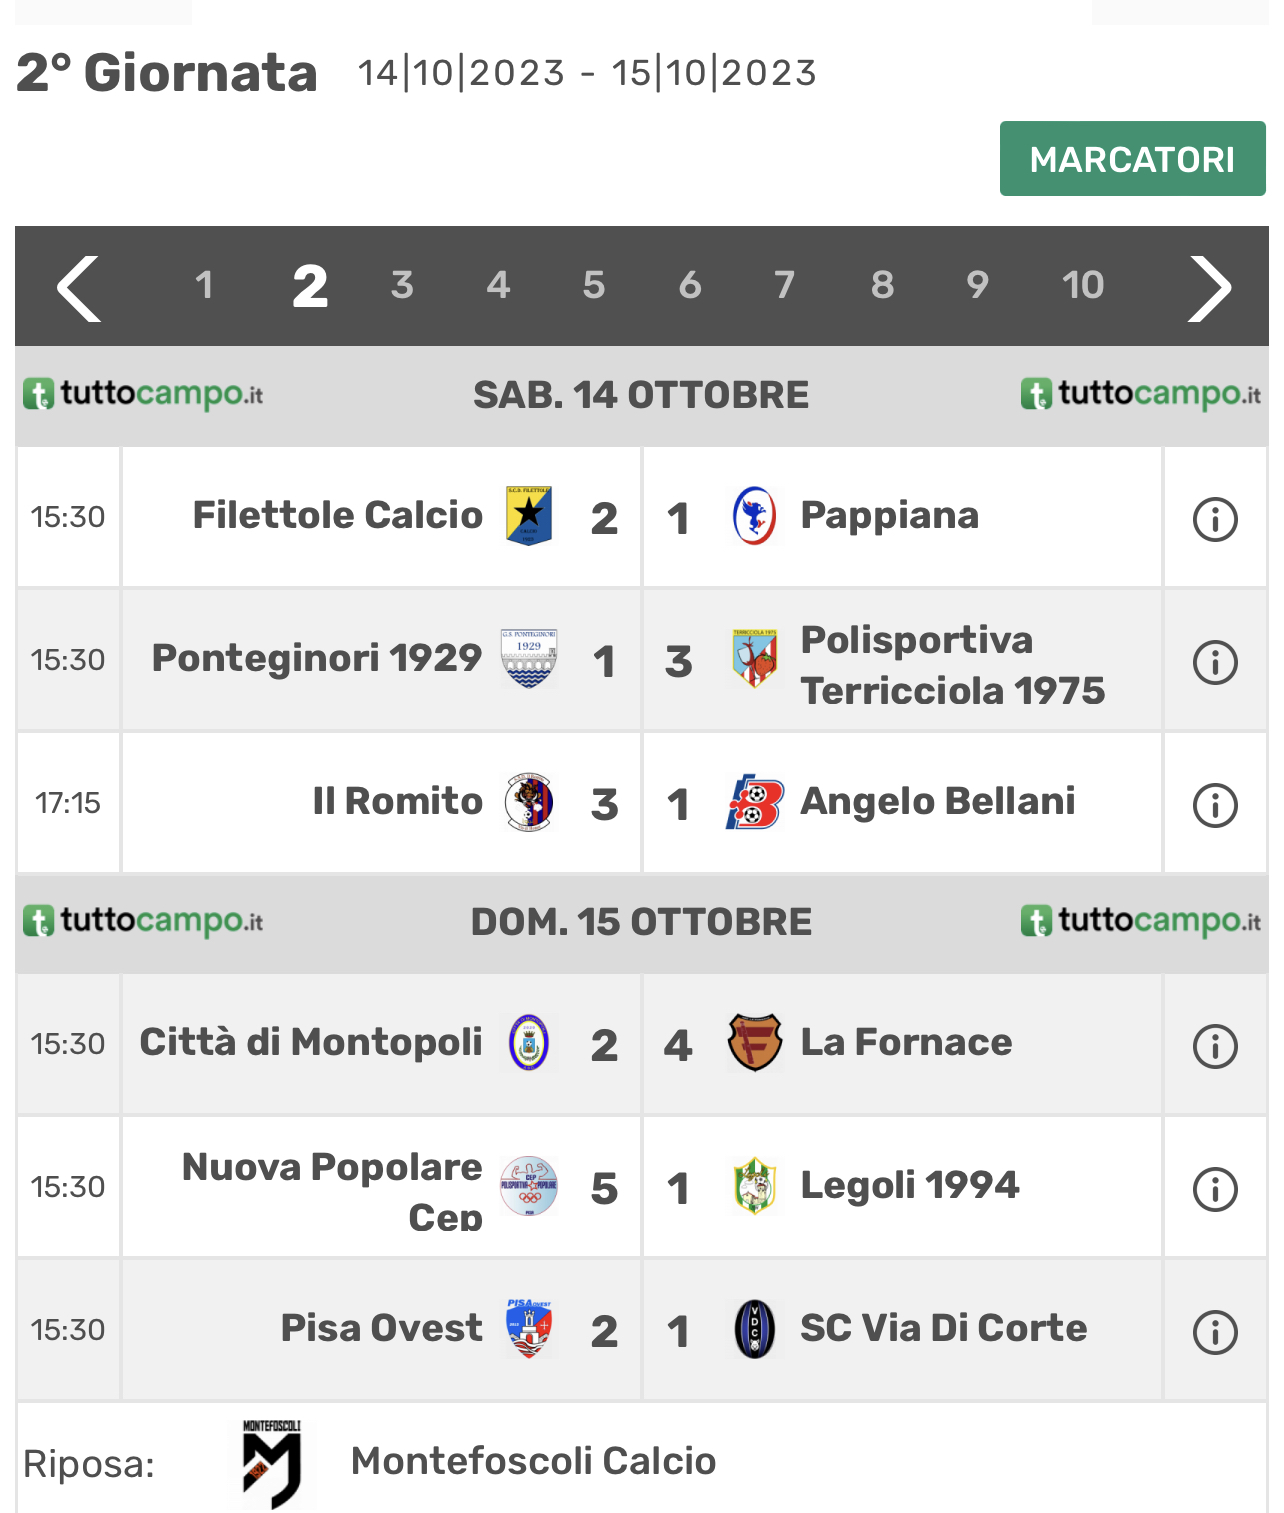The width and height of the screenshot is (1284, 1513).
Task: Jump to matchday 7
Action: (785, 286)
